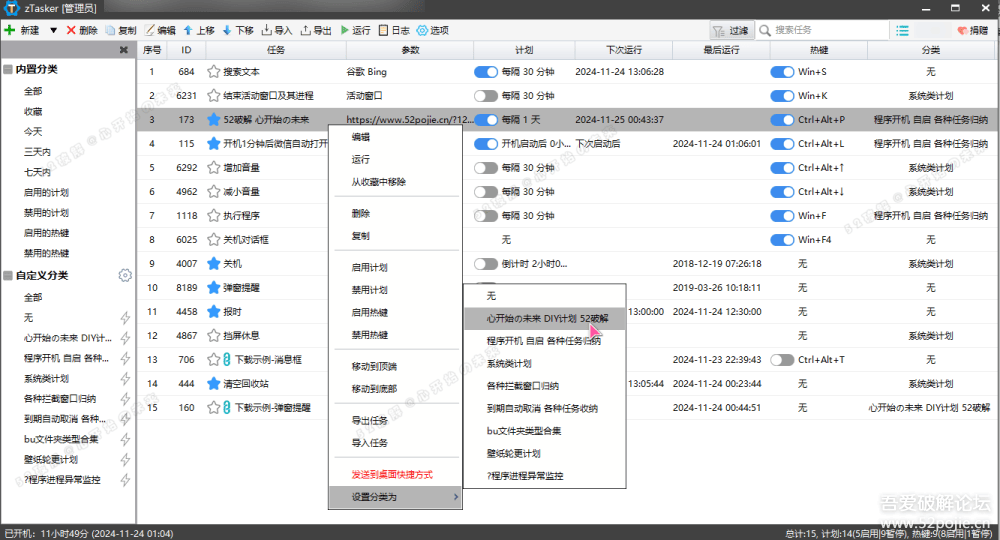The height and width of the screenshot is (540, 1000).
Task: Click the green 运行 run icon
Action: (x=345, y=30)
